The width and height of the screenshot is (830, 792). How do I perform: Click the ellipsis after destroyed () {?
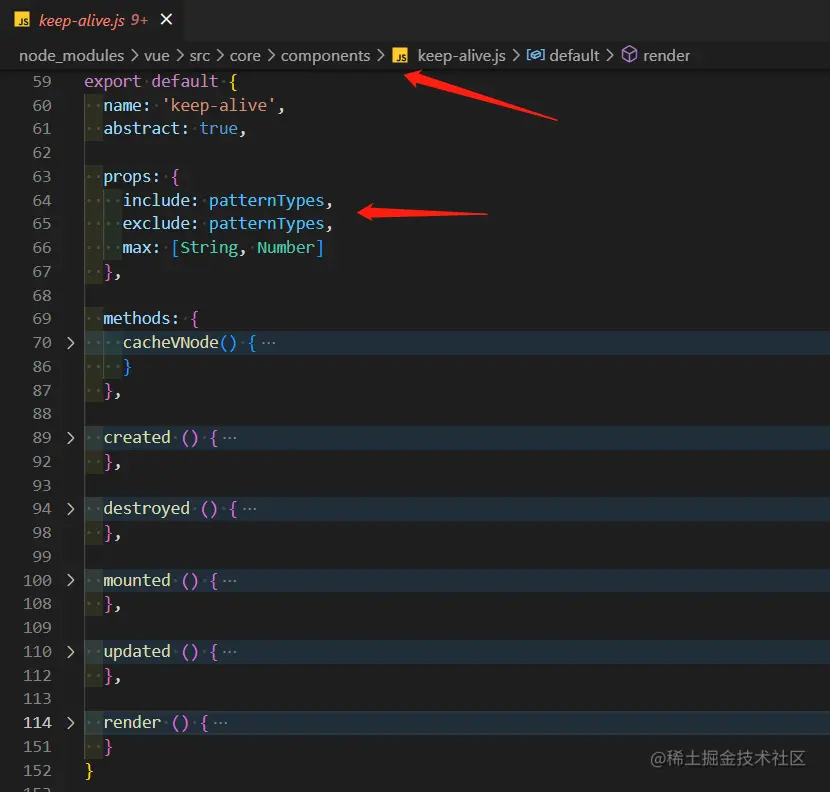point(249,509)
